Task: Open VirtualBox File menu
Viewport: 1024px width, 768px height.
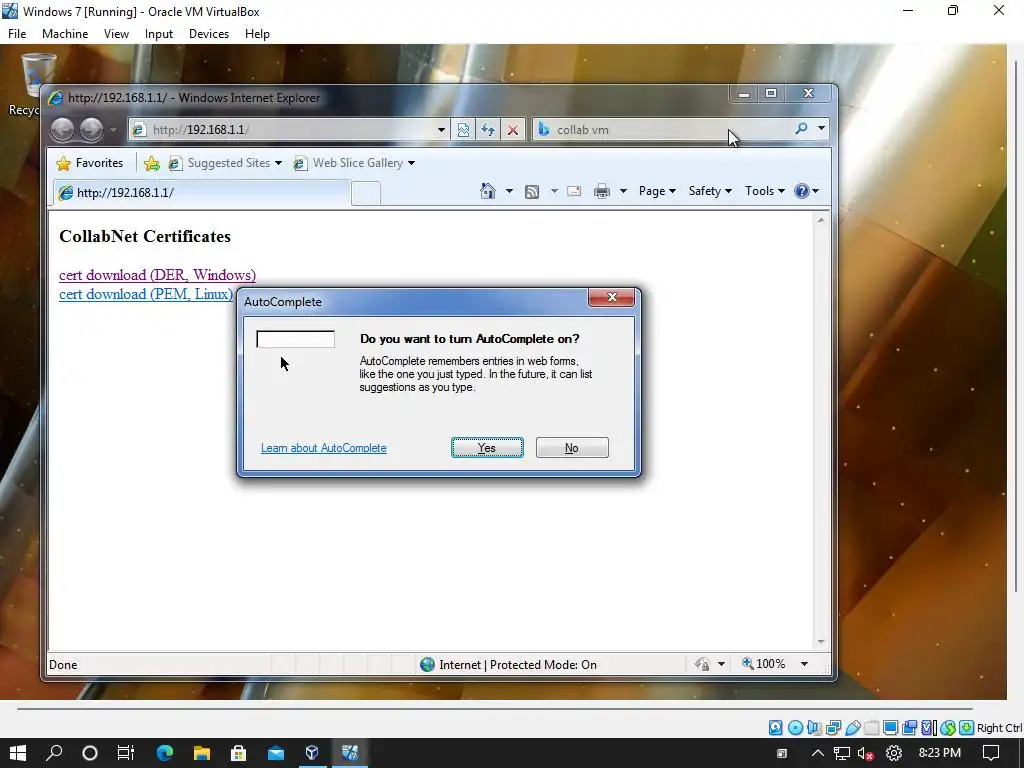Action: 17,34
